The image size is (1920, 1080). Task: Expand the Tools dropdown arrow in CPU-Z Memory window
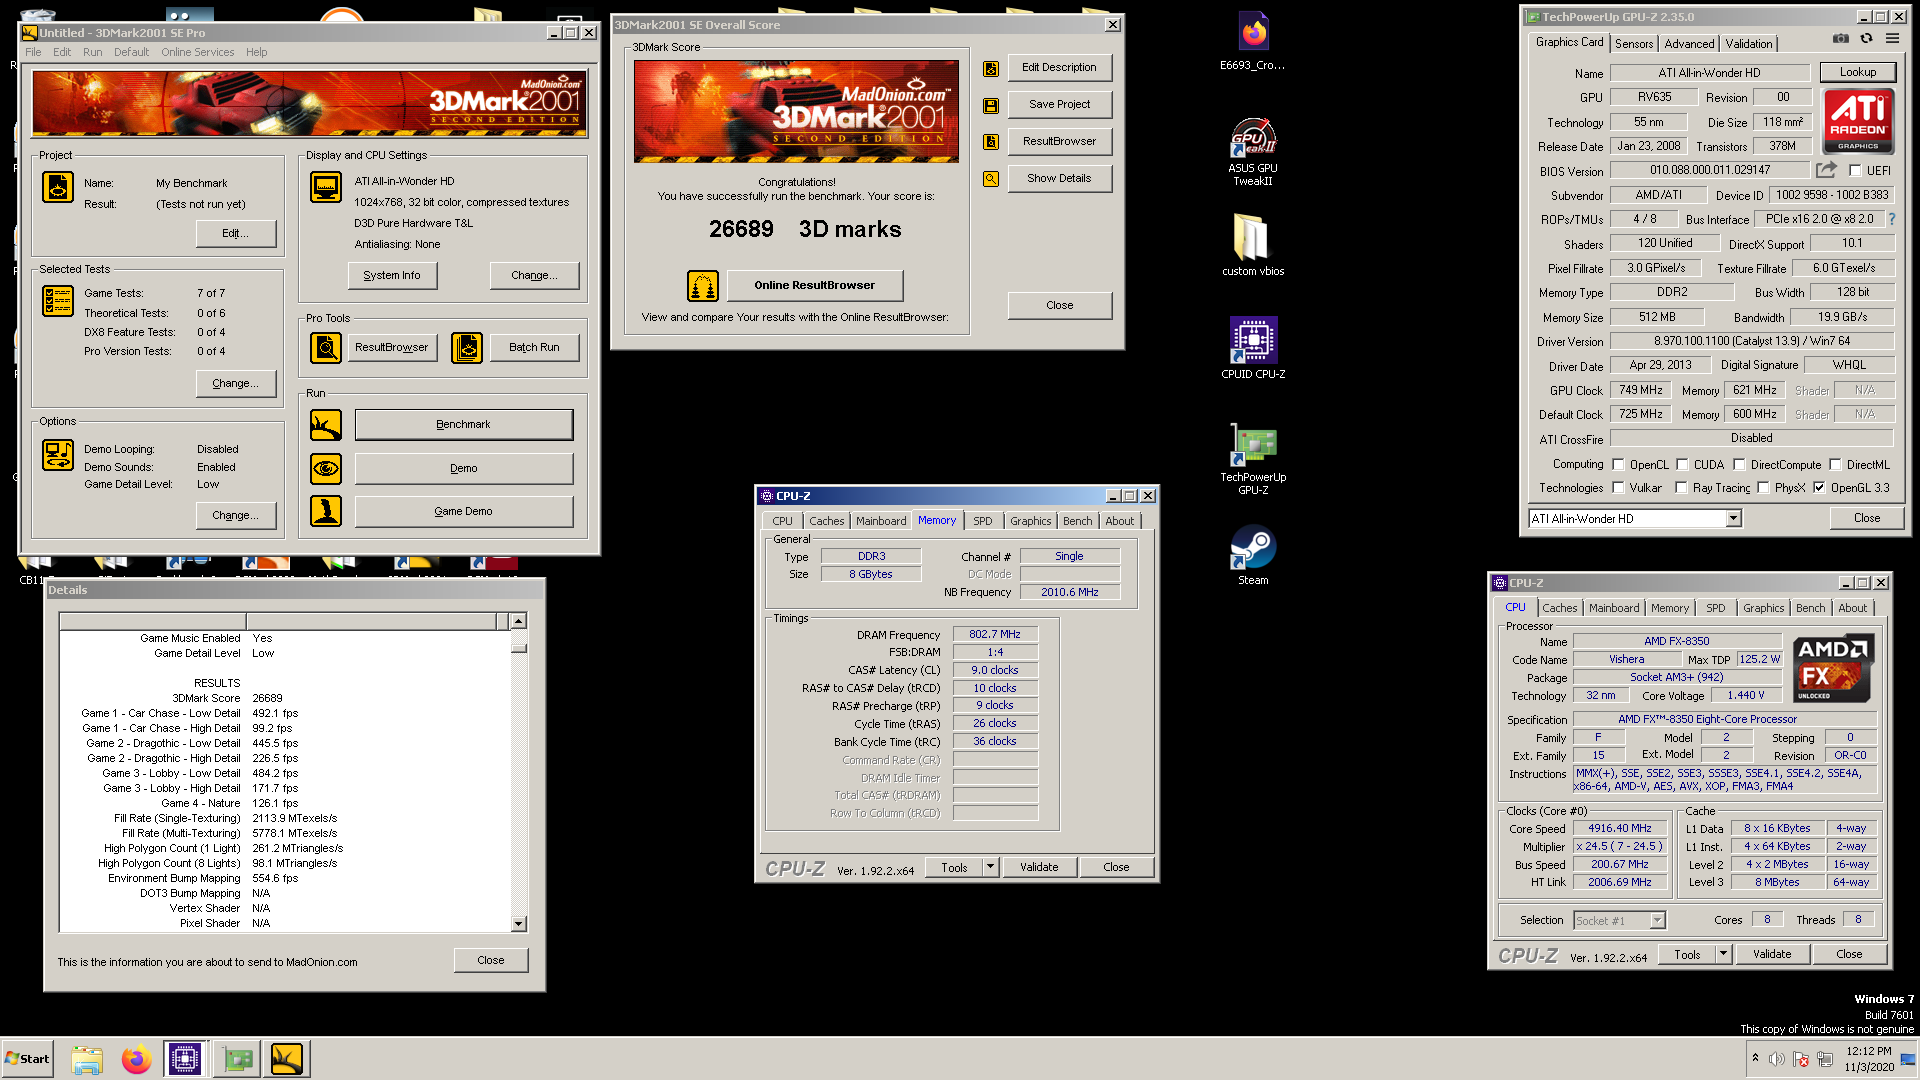tap(990, 867)
